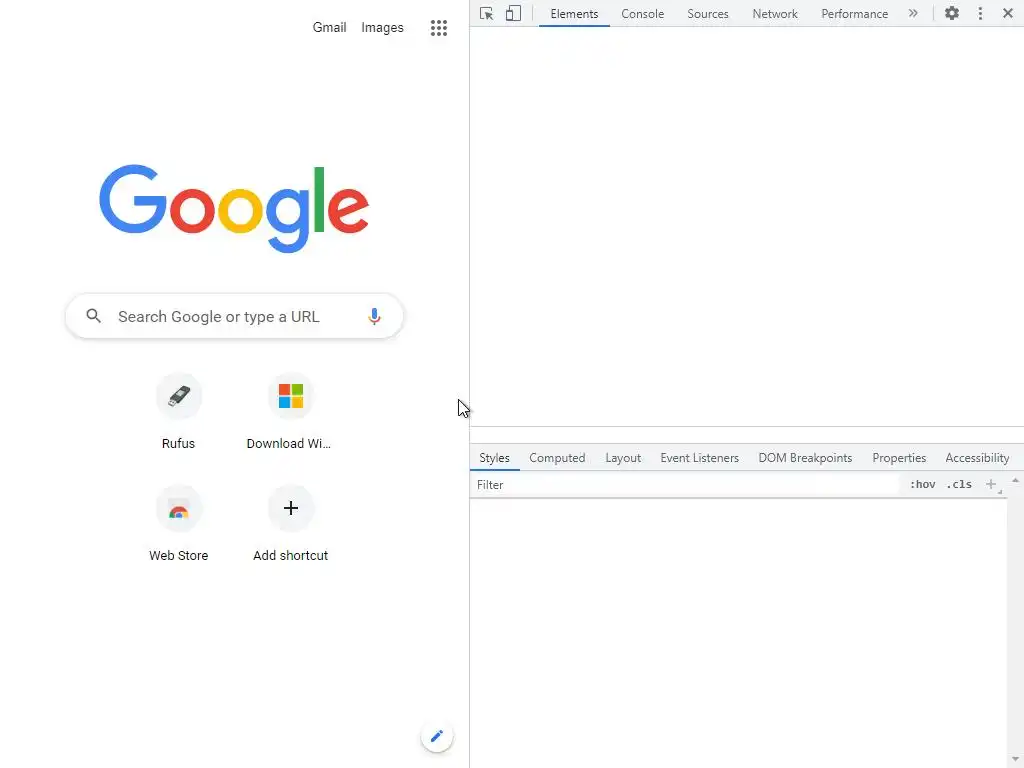Add a new style rule plus icon

[991, 485]
